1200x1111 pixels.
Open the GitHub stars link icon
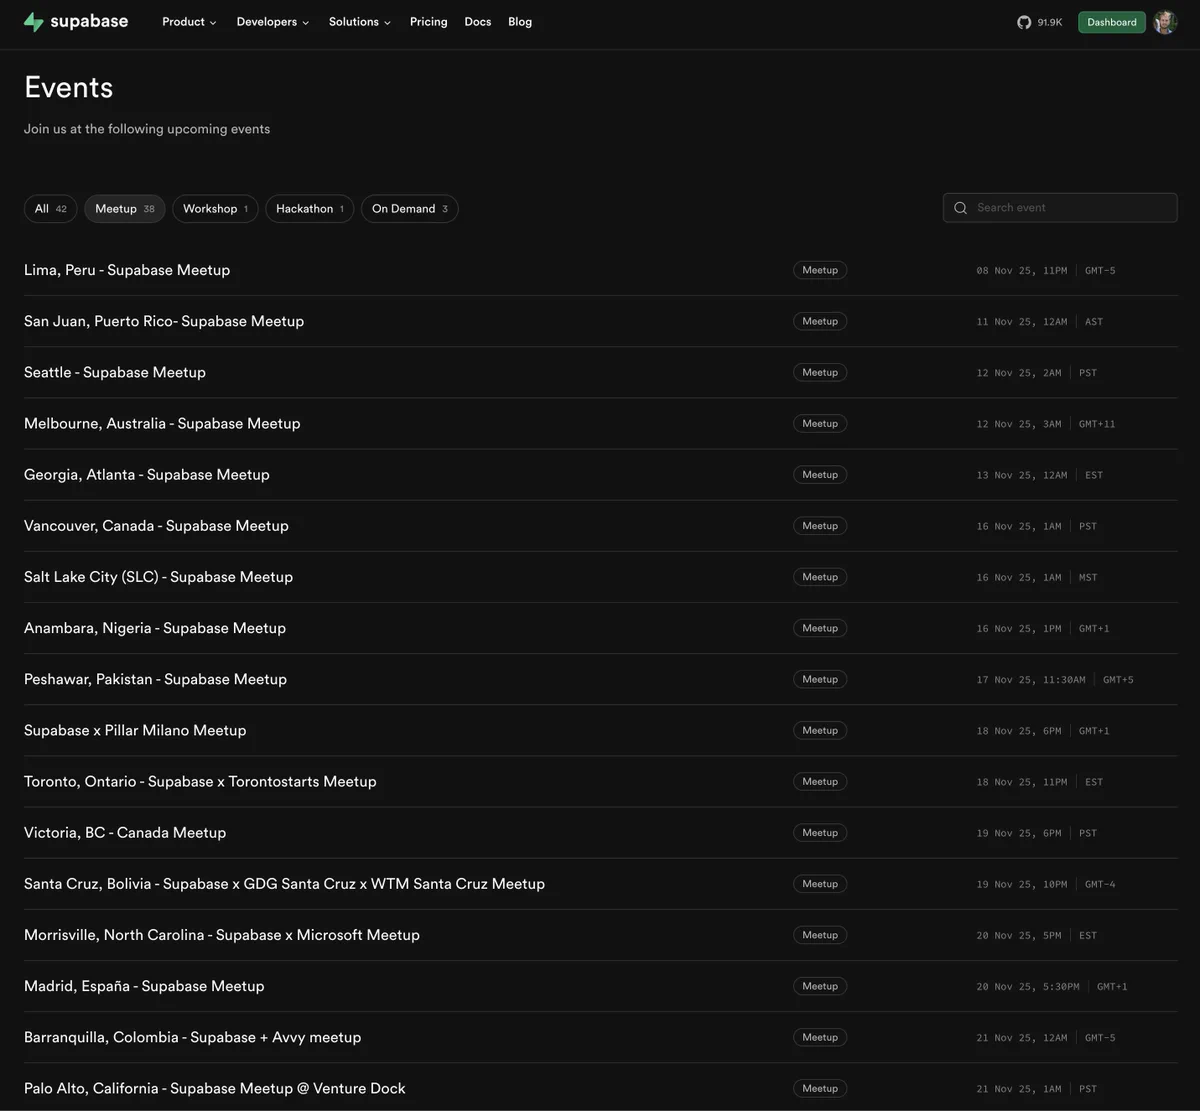(1024, 22)
